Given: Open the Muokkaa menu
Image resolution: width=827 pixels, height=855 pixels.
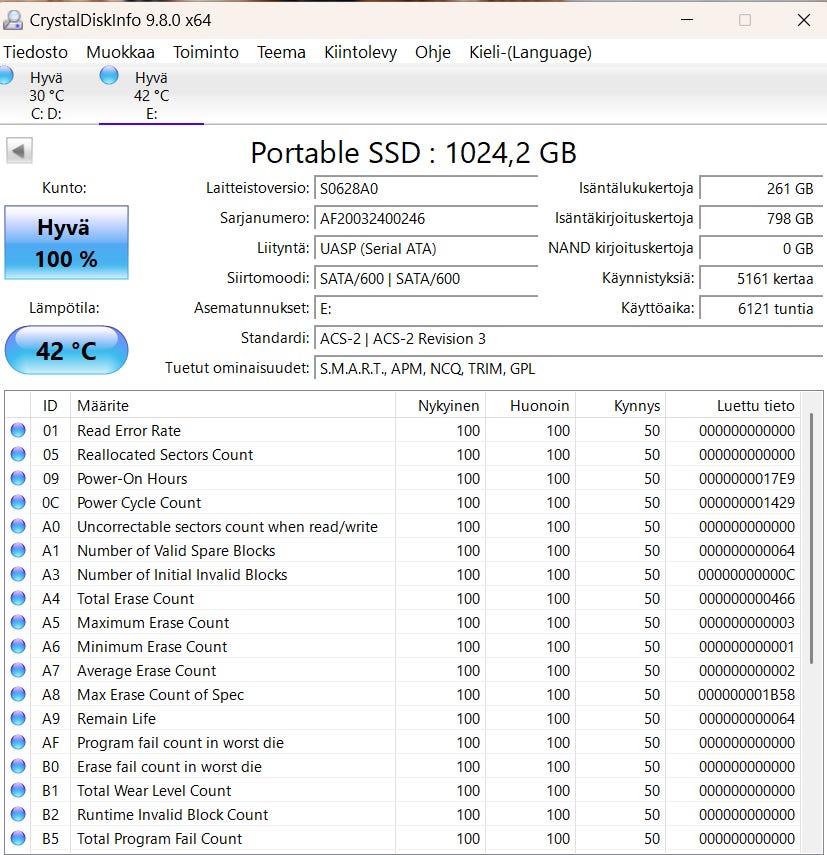Looking at the screenshot, I should (120, 52).
